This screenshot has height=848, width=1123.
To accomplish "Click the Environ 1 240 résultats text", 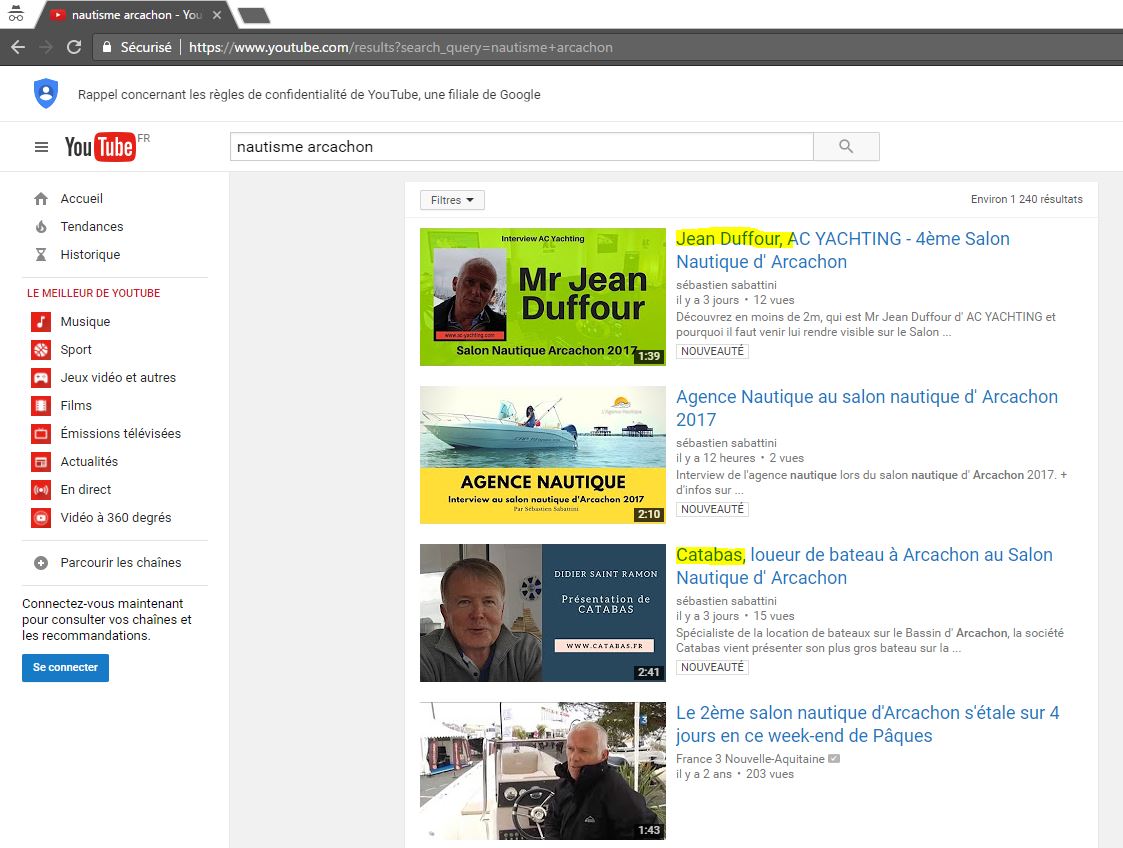I will pyautogui.click(x=1026, y=199).
